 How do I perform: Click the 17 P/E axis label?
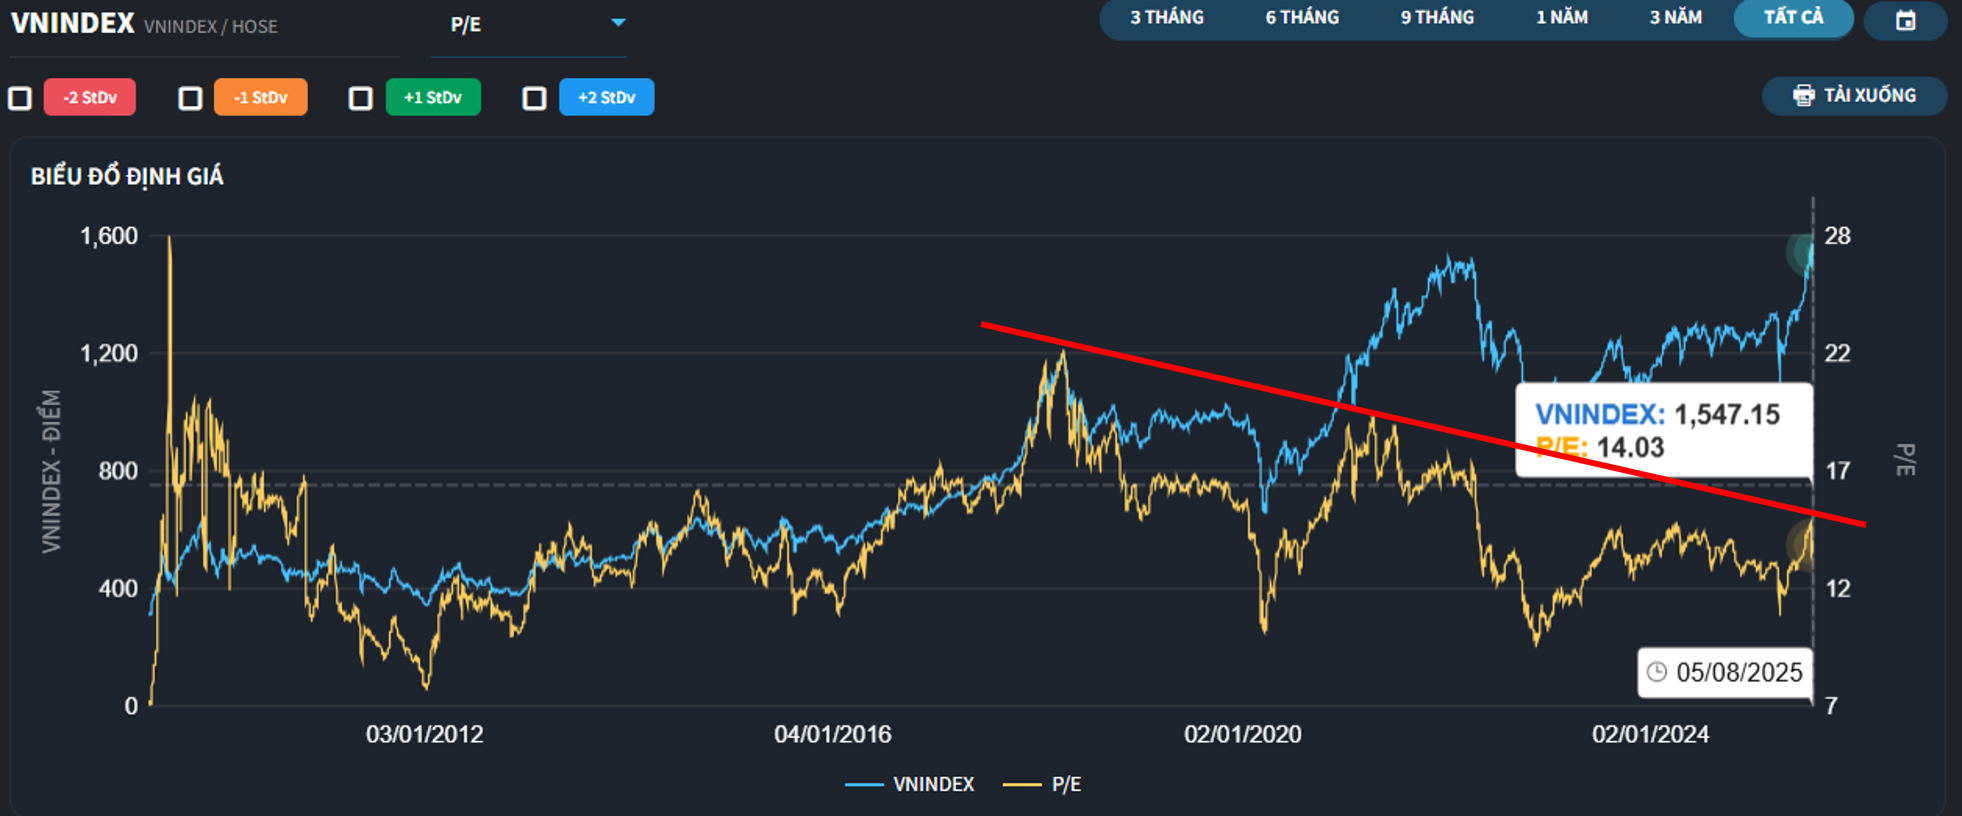(x=1838, y=471)
